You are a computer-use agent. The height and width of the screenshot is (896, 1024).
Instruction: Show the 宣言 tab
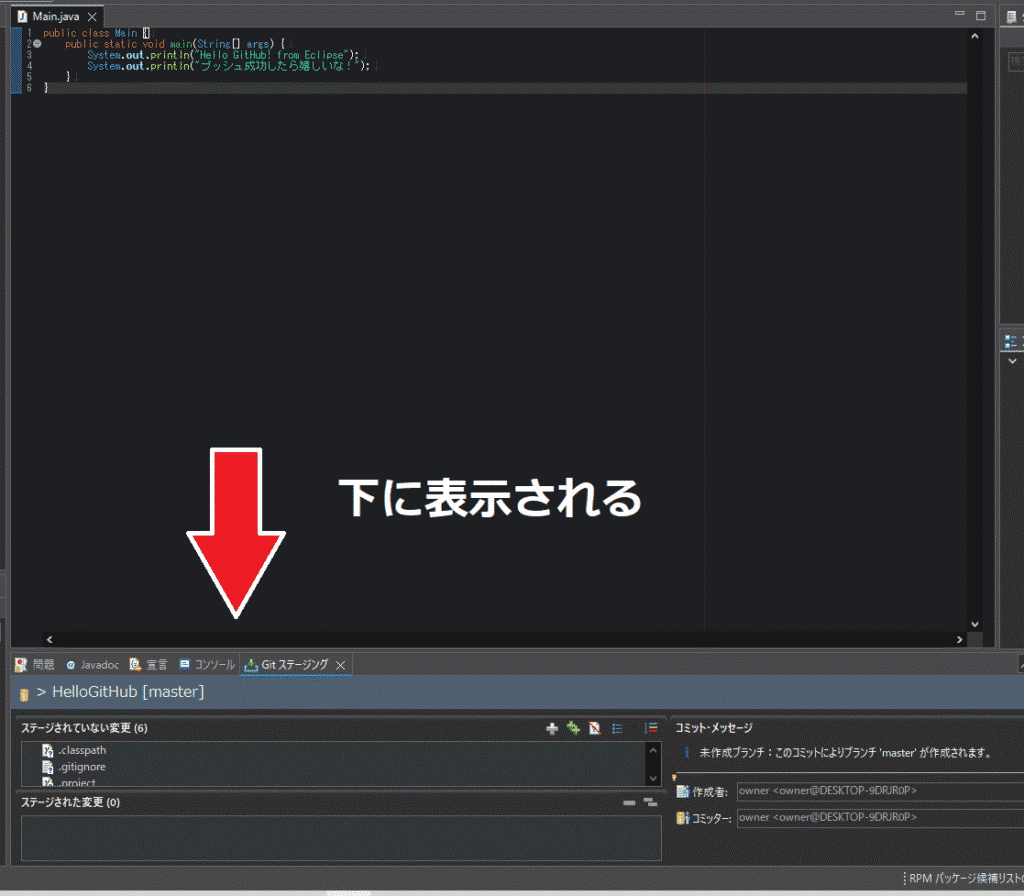coord(149,665)
